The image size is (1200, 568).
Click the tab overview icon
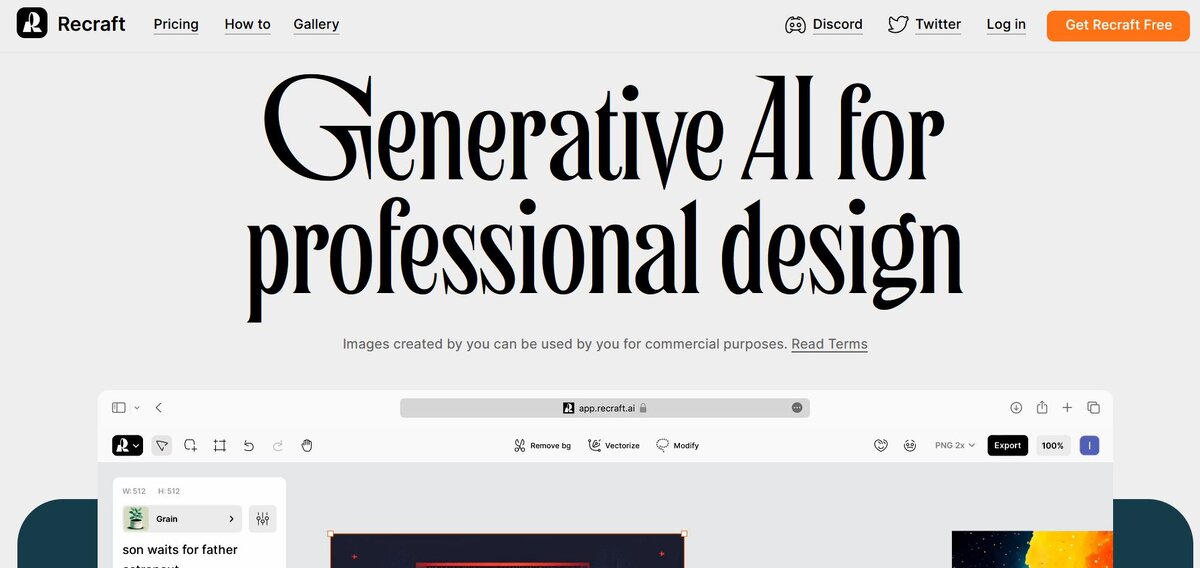tap(1093, 408)
